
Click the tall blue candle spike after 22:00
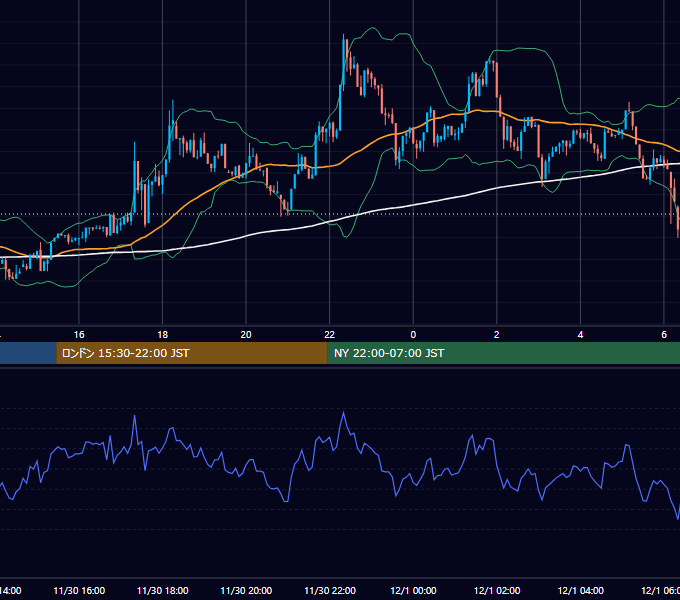coord(343,63)
